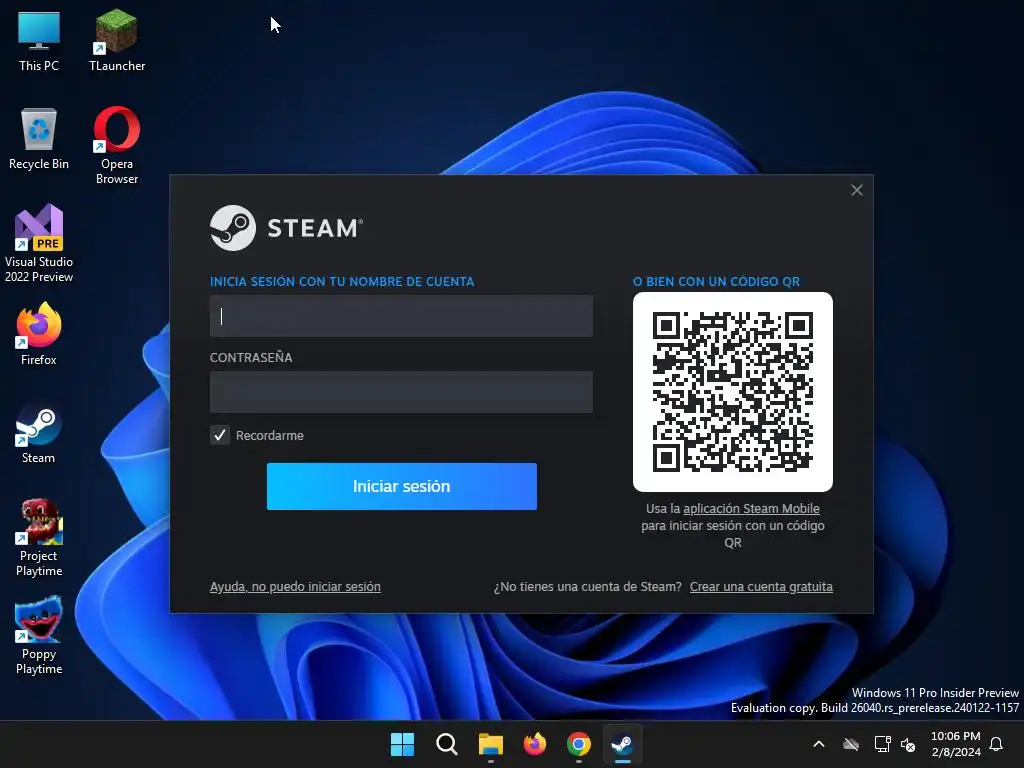The width and height of the screenshot is (1024, 768).
Task: Click 'INICIA SESIÓN CON TU NOMBRE DE CUENTA' label
Action: pos(342,281)
